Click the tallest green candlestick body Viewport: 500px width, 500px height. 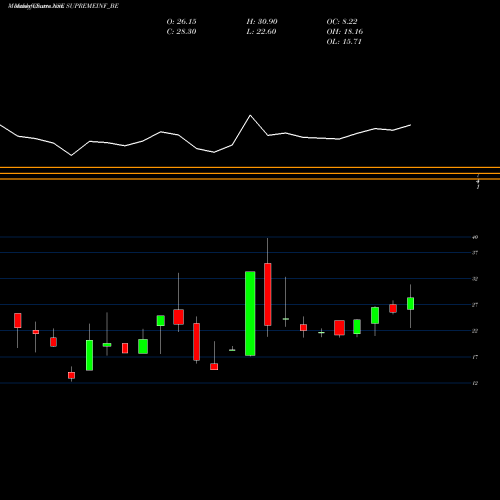250,314
